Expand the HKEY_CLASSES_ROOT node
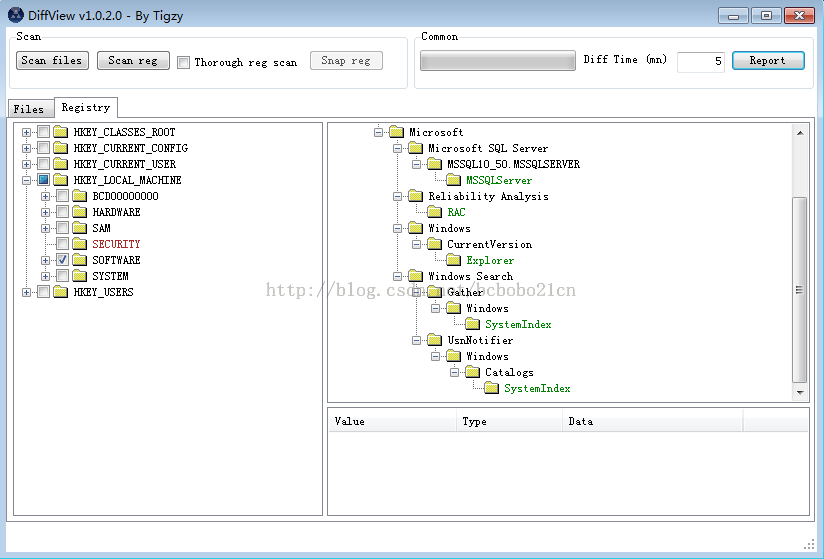The width and height of the screenshot is (824, 559). [x=26, y=132]
